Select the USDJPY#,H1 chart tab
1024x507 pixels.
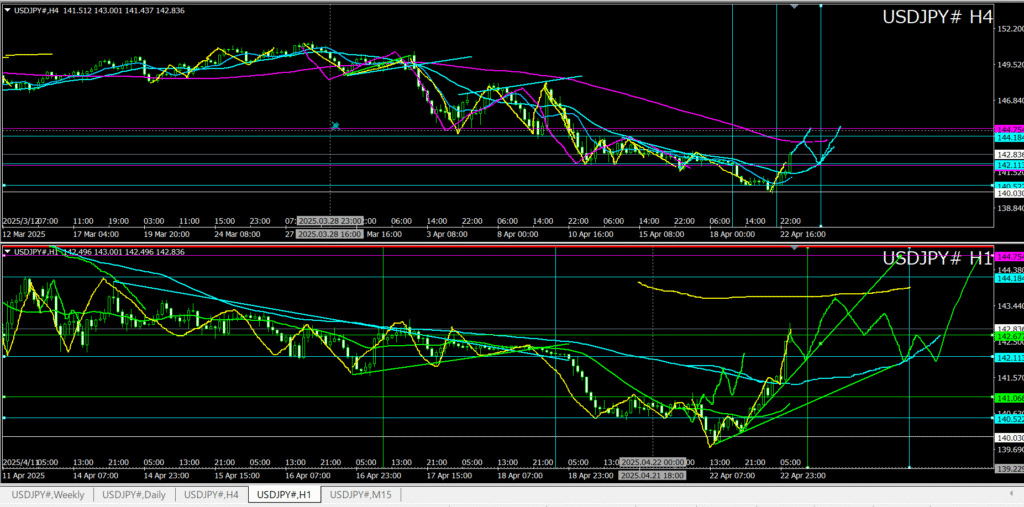point(285,495)
